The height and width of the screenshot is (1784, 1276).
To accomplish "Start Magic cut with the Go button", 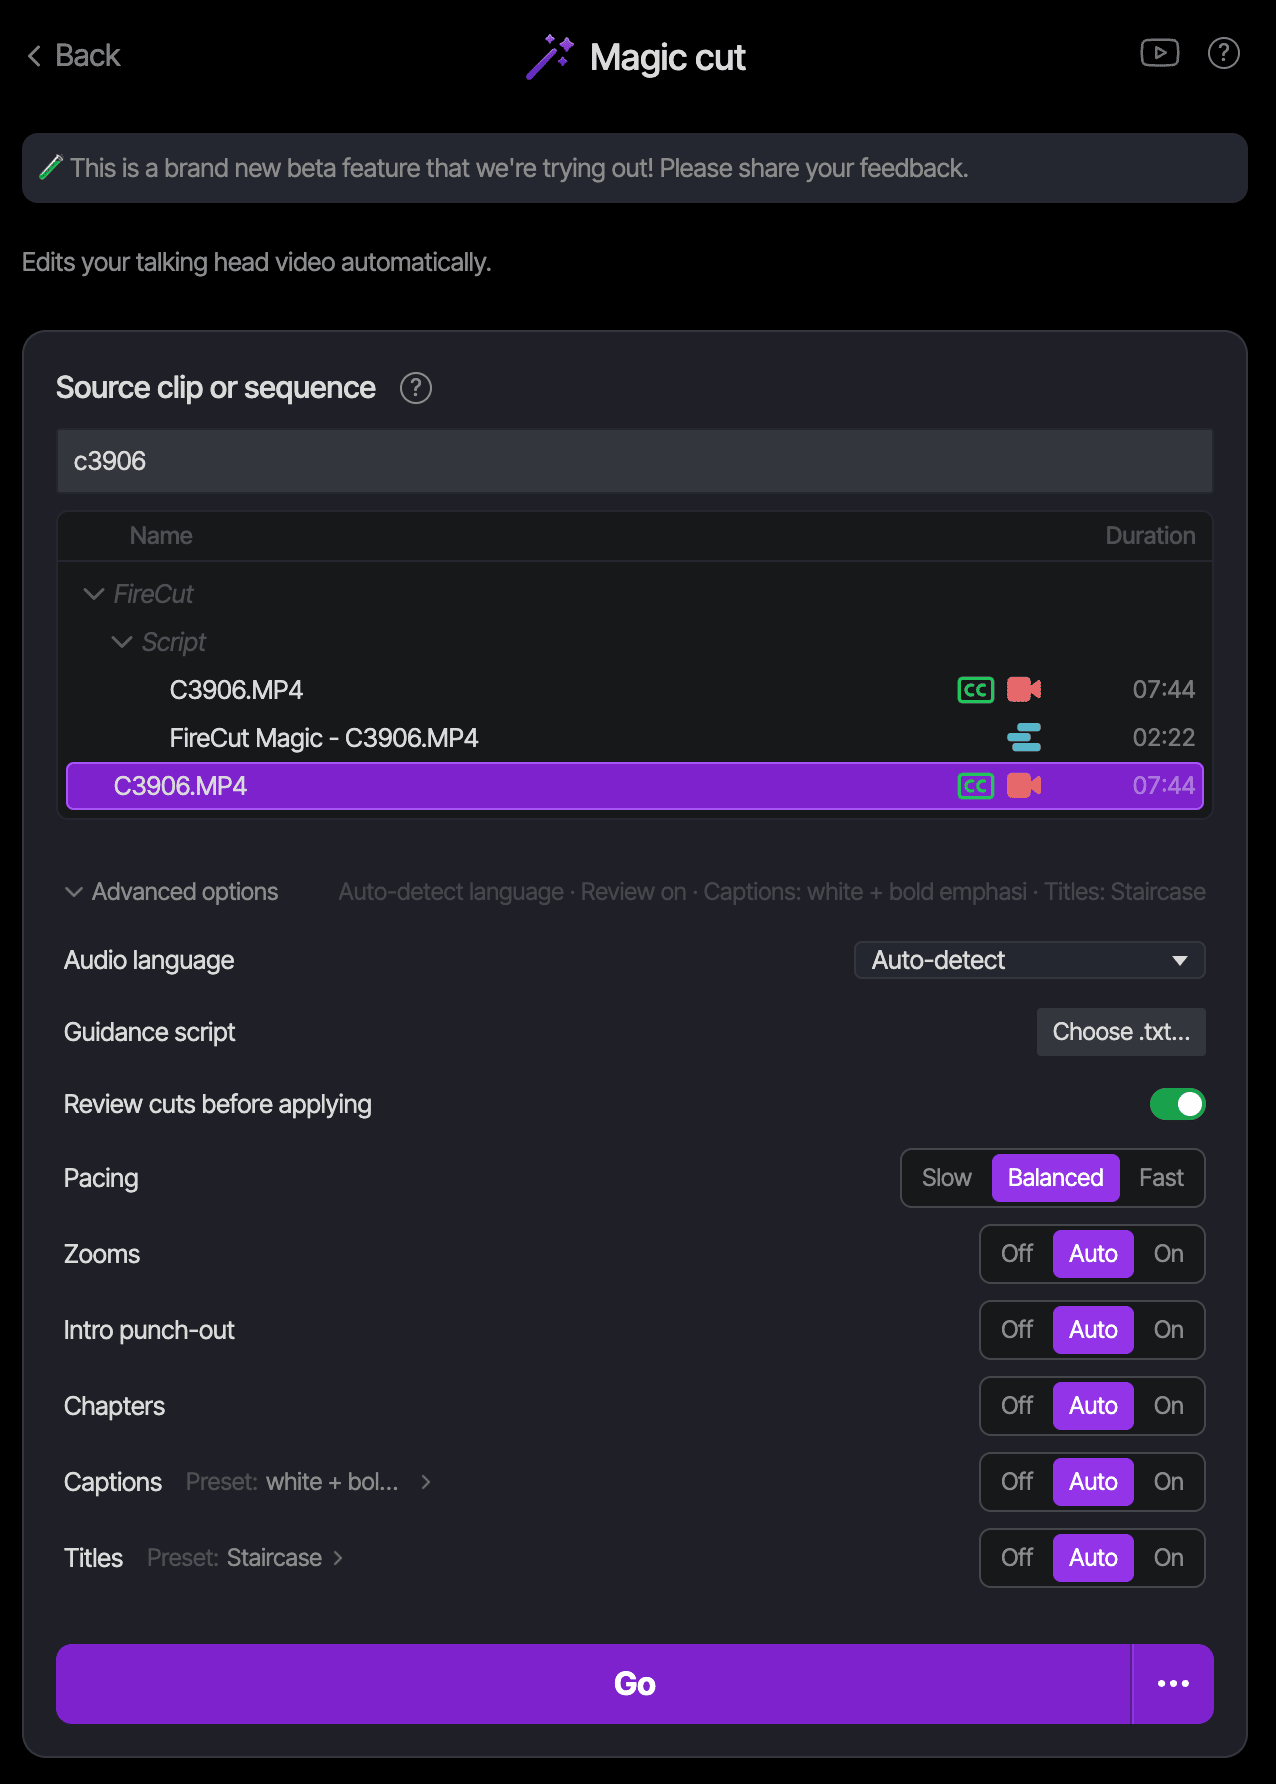I will click(593, 1684).
